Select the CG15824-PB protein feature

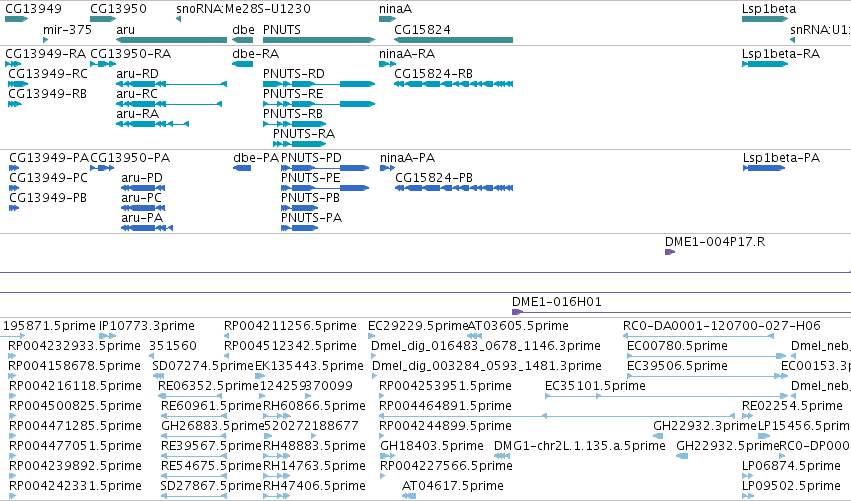(454, 188)
